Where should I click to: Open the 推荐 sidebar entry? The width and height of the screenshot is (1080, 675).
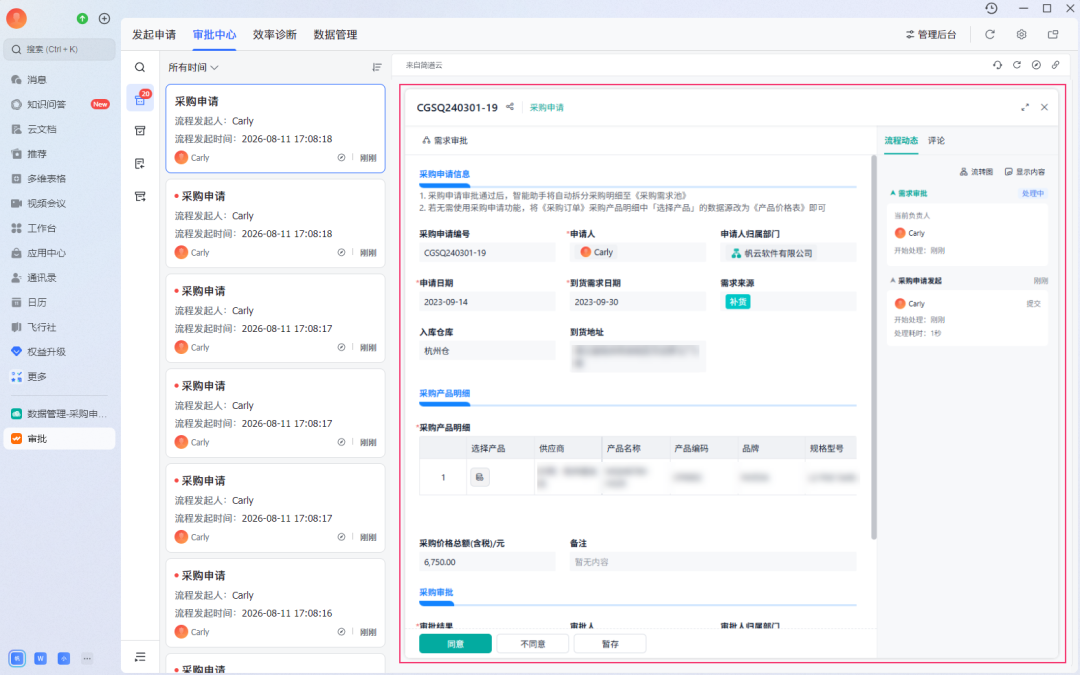click(x=59, y=154)
